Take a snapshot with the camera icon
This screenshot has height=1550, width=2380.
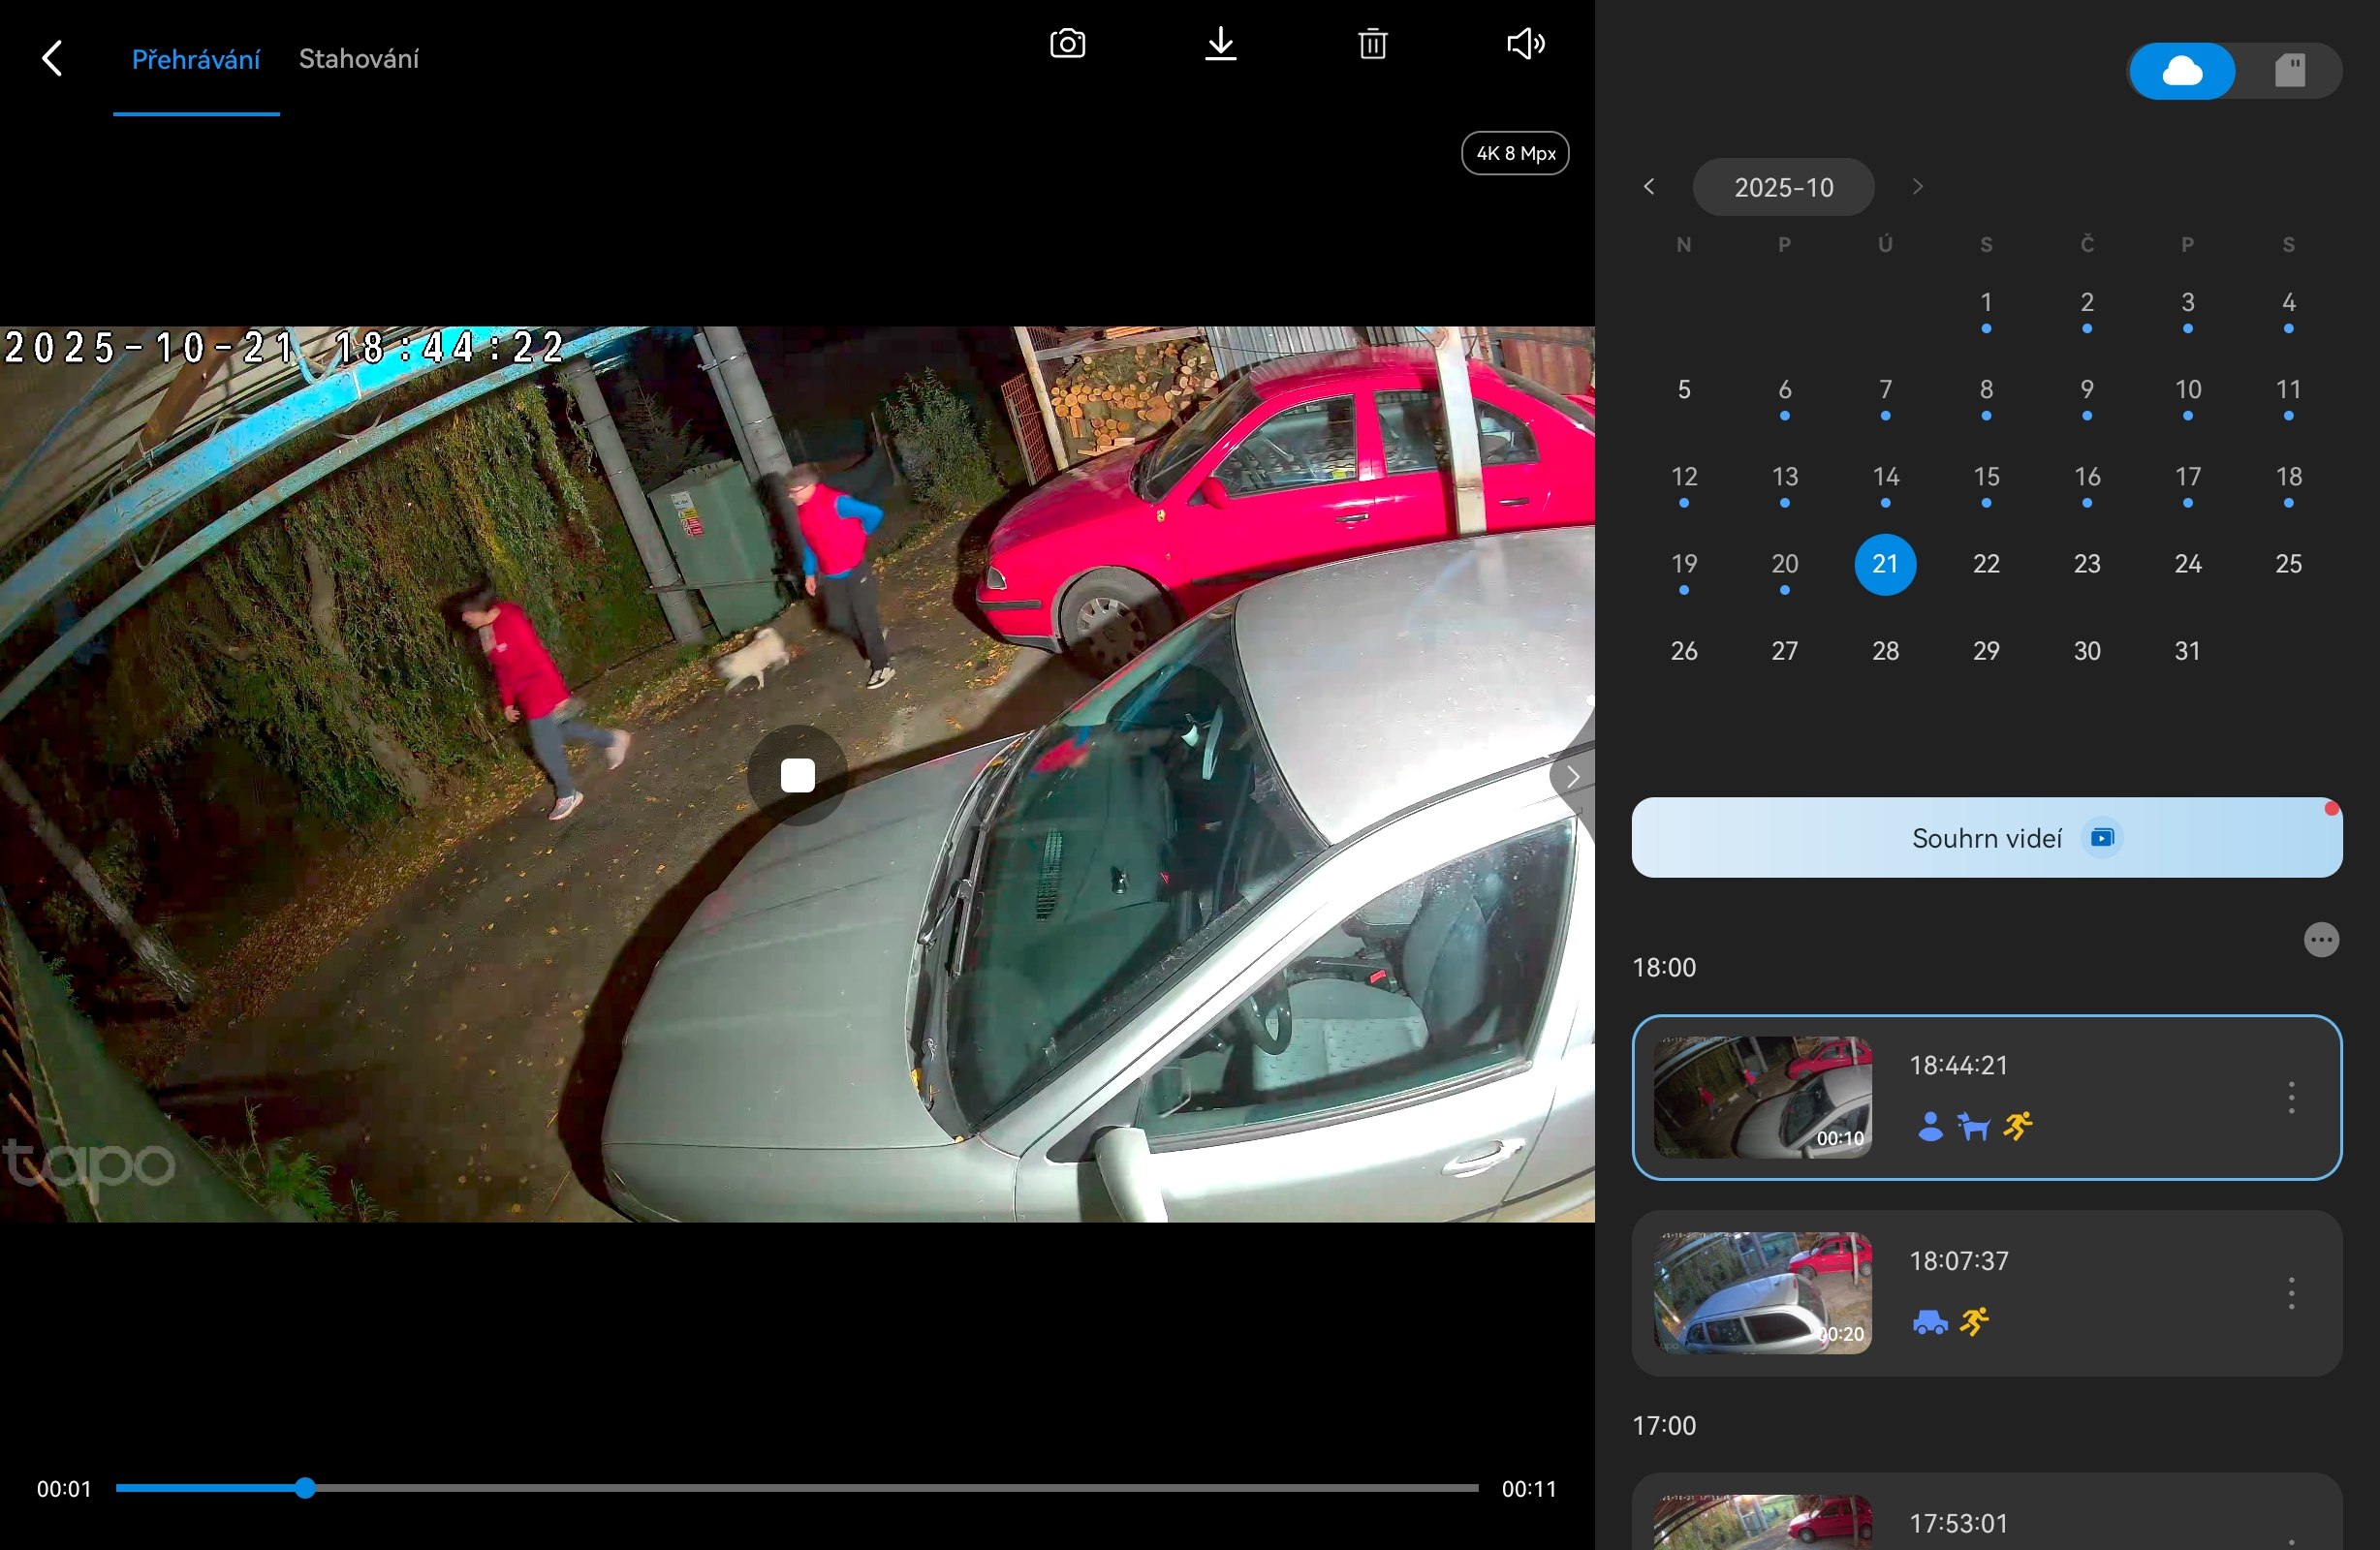(1067, 44)
